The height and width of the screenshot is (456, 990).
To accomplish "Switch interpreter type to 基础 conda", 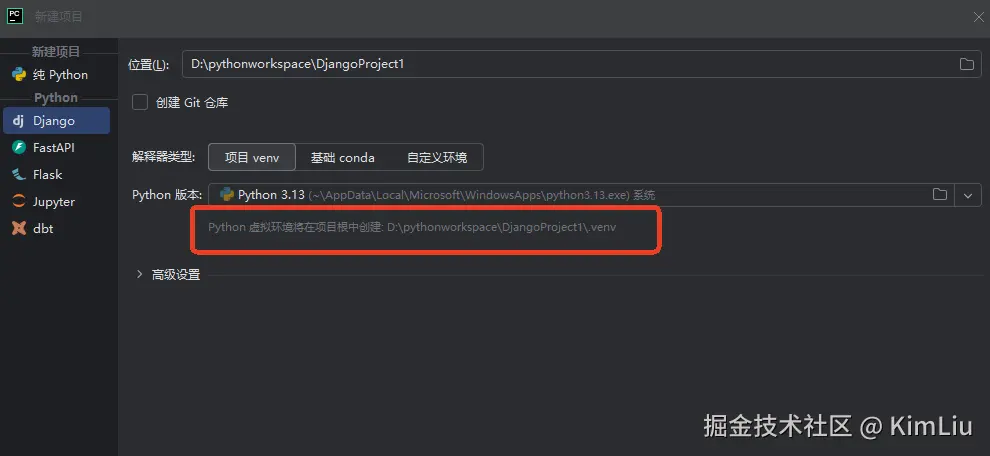I will pos(342,157).
